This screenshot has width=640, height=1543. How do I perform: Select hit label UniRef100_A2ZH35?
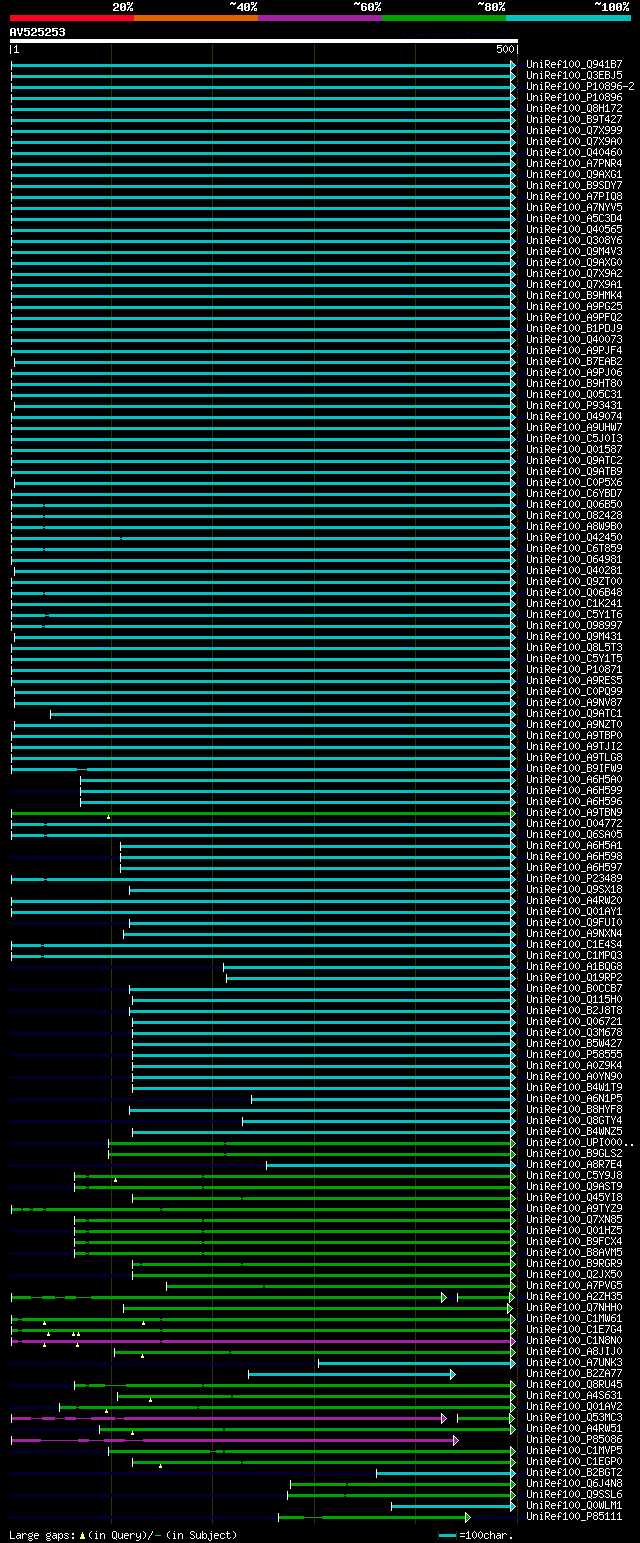click(x=574, y=1297)
